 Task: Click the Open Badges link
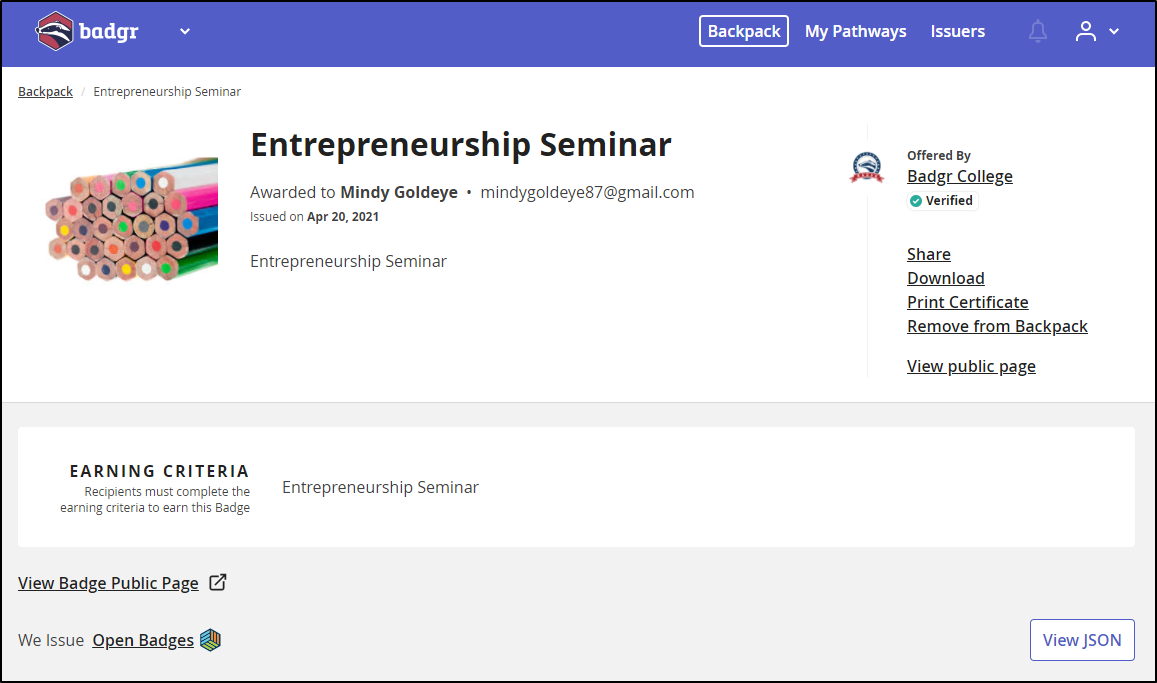pos(143,640)
